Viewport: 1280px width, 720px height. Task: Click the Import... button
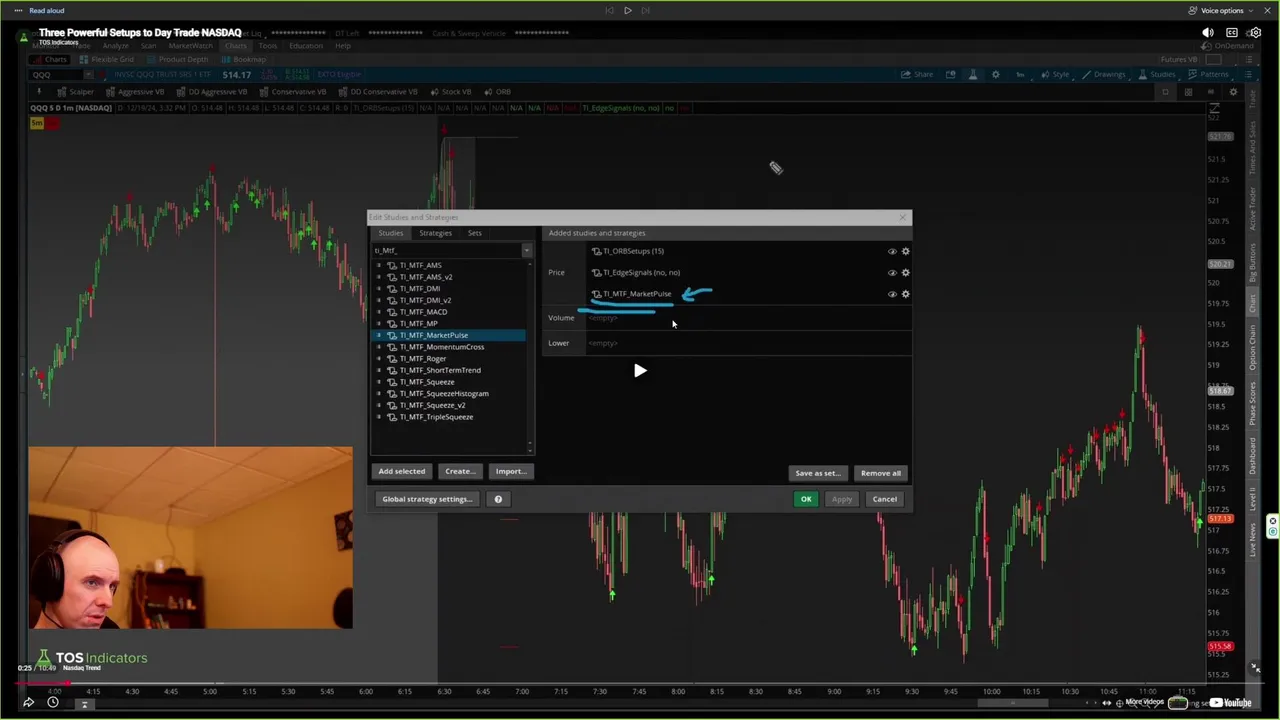click(511, 471)
